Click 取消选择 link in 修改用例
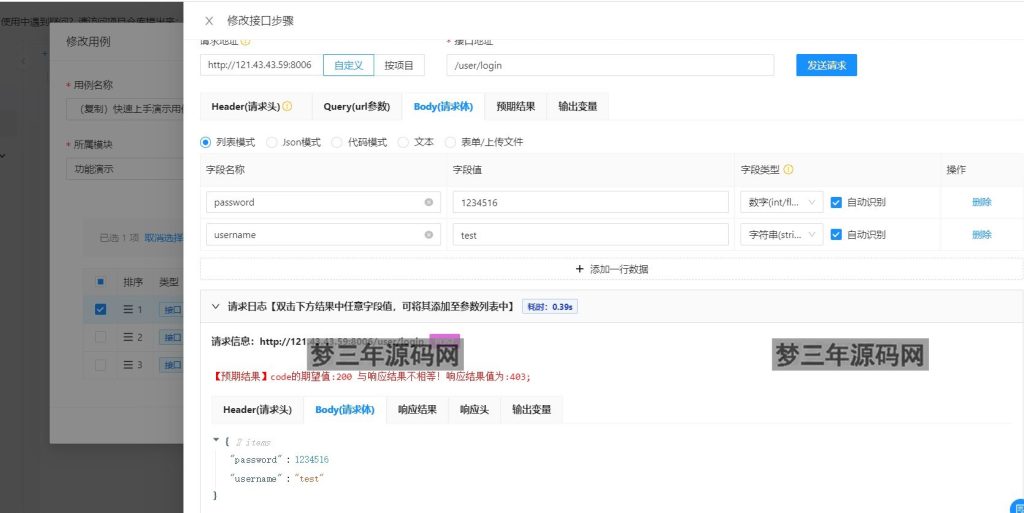Image resolution: width=1024 pixels, height=513 pixels. click(163, 238)
